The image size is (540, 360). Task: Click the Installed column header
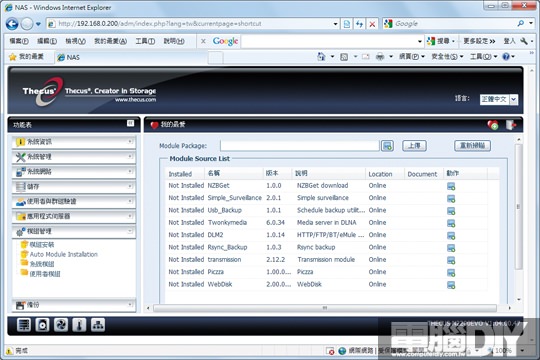click(x=185, y=174)
